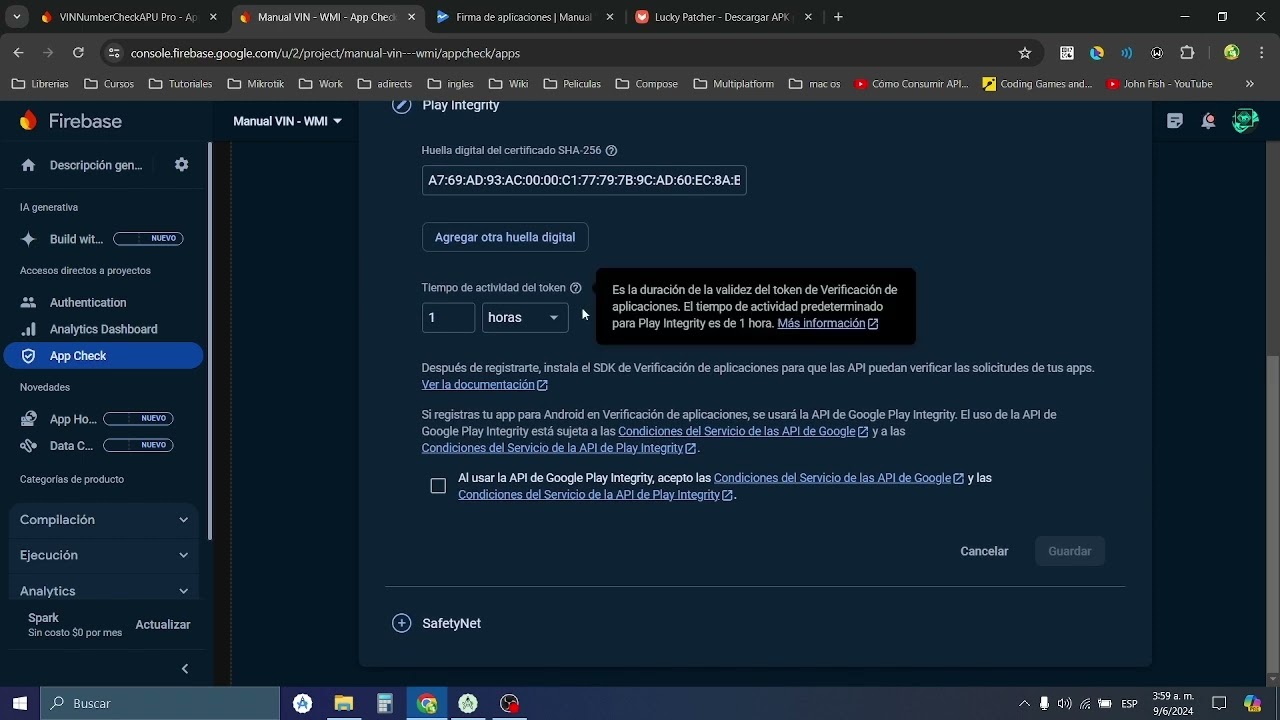The width and height of the screenshot is (1280, 720).
Task: Go back in browser
Action: 18,53
